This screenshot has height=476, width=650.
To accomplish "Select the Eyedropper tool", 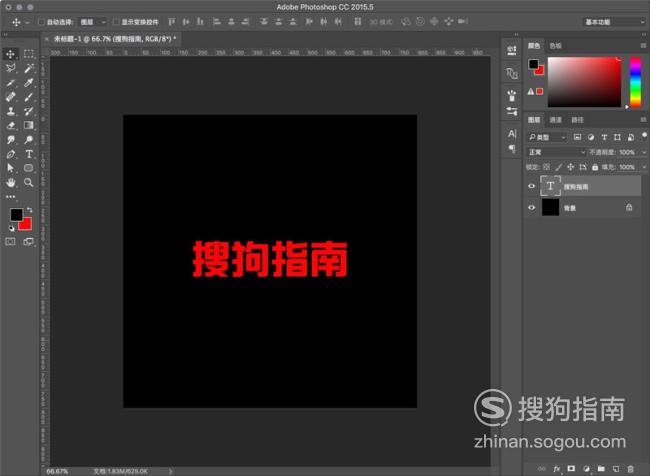I will click(29, 83).
